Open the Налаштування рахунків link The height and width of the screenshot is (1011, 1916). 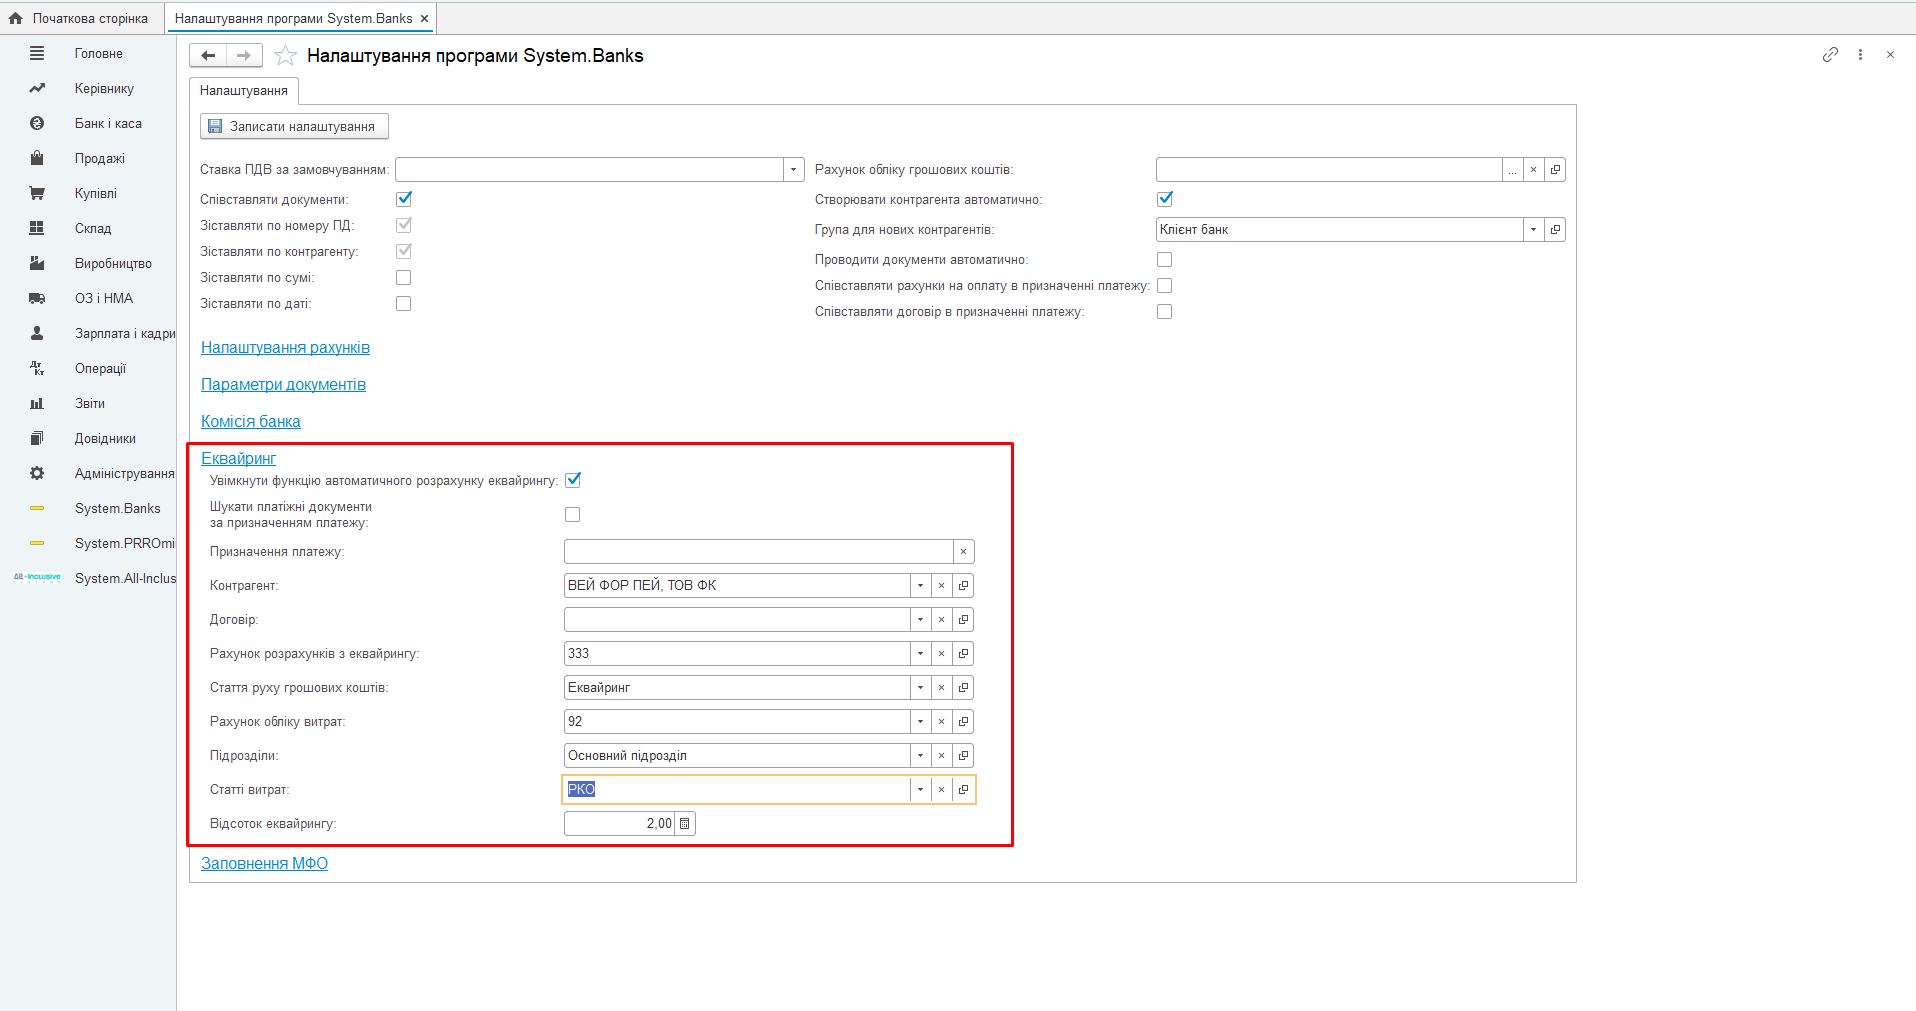(285, 348)
